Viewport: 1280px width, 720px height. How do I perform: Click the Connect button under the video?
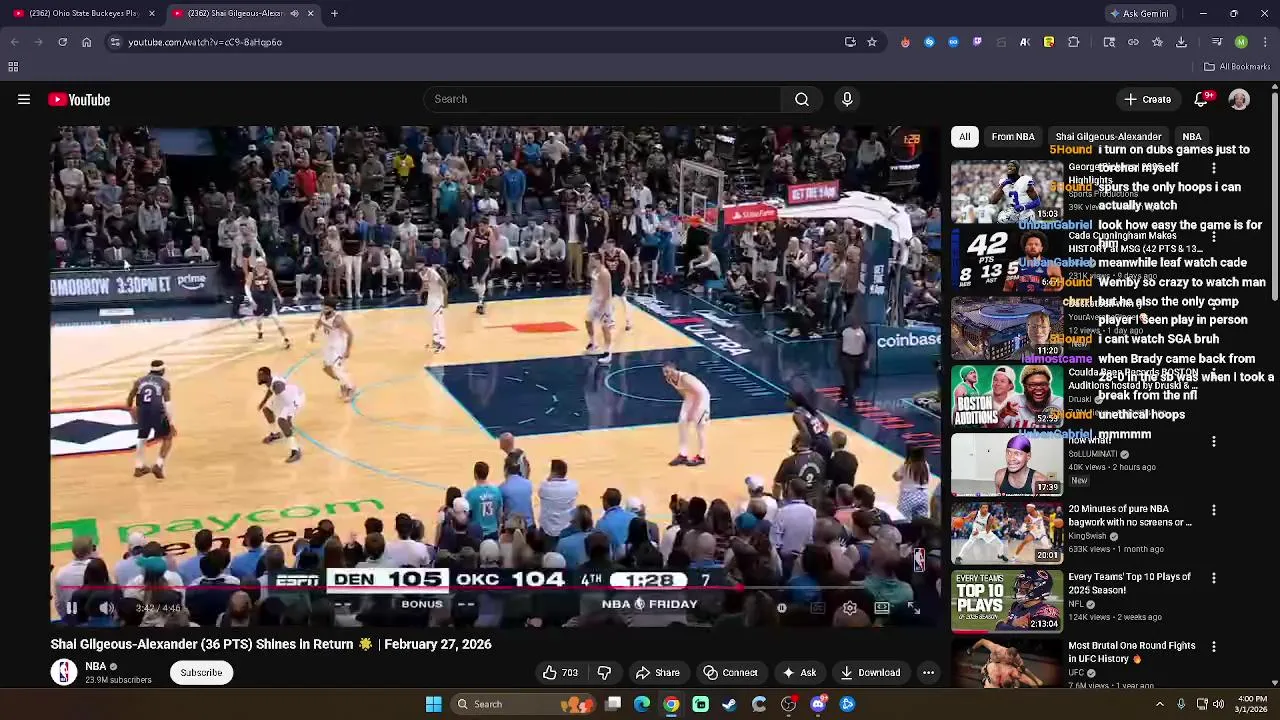(730, 673)
